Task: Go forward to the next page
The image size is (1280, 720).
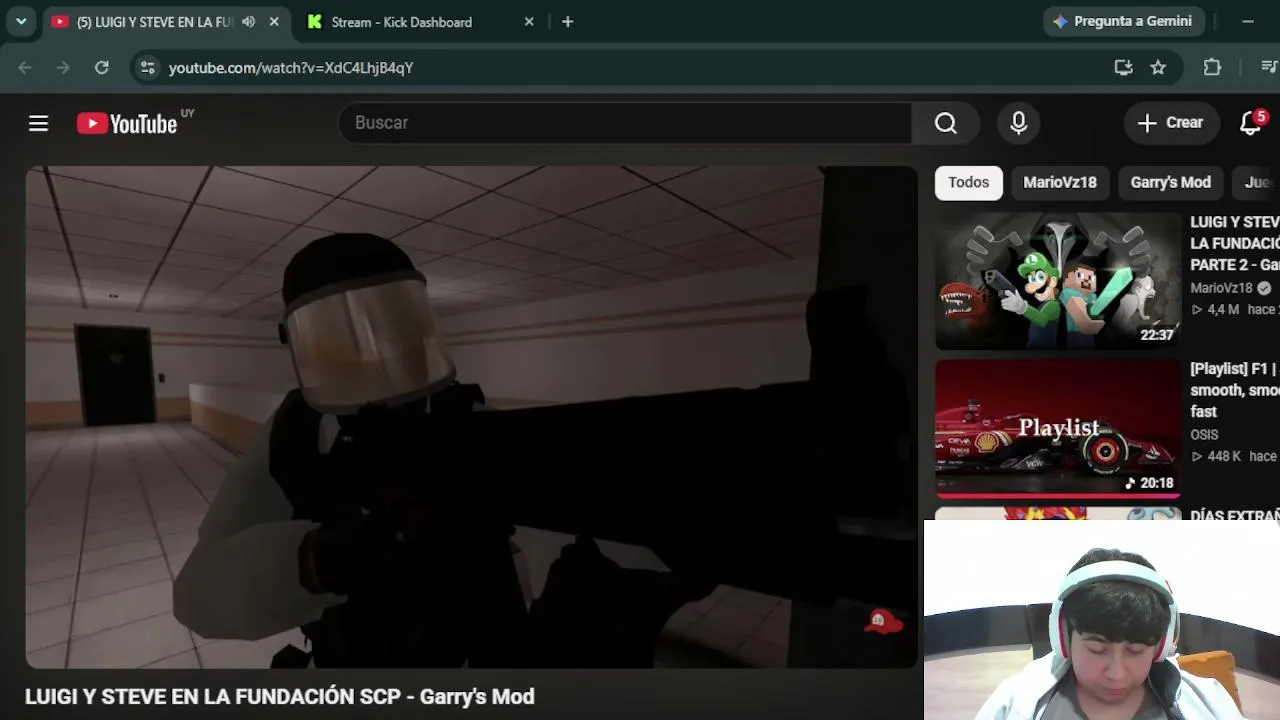Action: (63, 67)
